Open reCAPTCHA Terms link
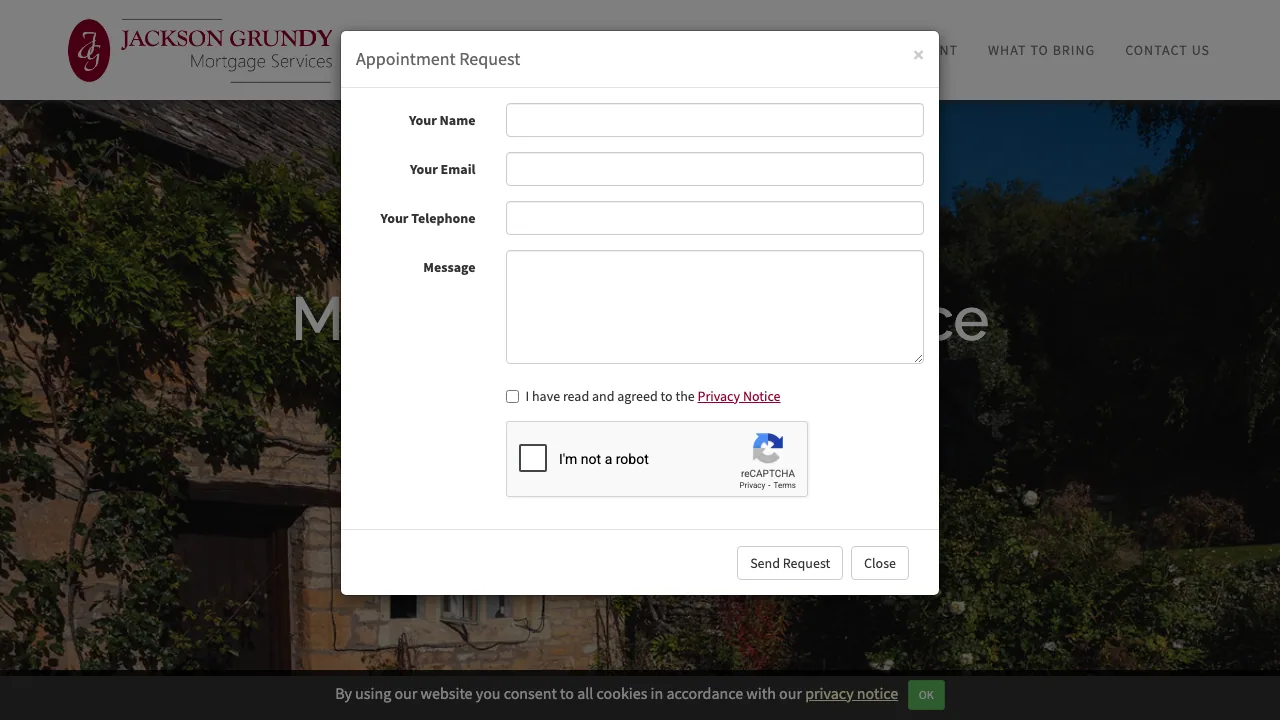1280x720 pixels. pyautogui.click(x=784, y=485)
